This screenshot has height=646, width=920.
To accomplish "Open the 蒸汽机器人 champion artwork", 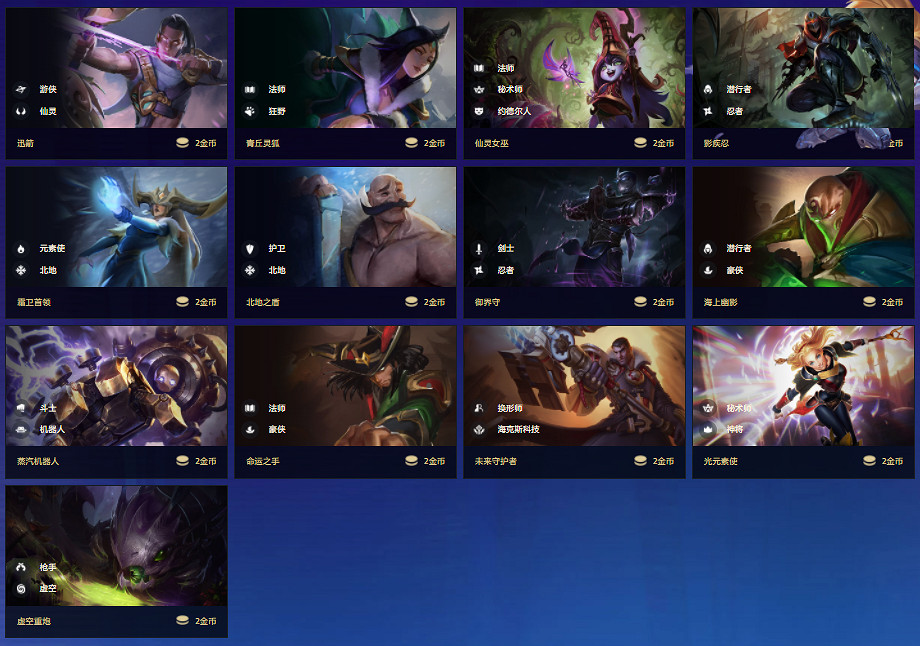I will tap(116, 386).
